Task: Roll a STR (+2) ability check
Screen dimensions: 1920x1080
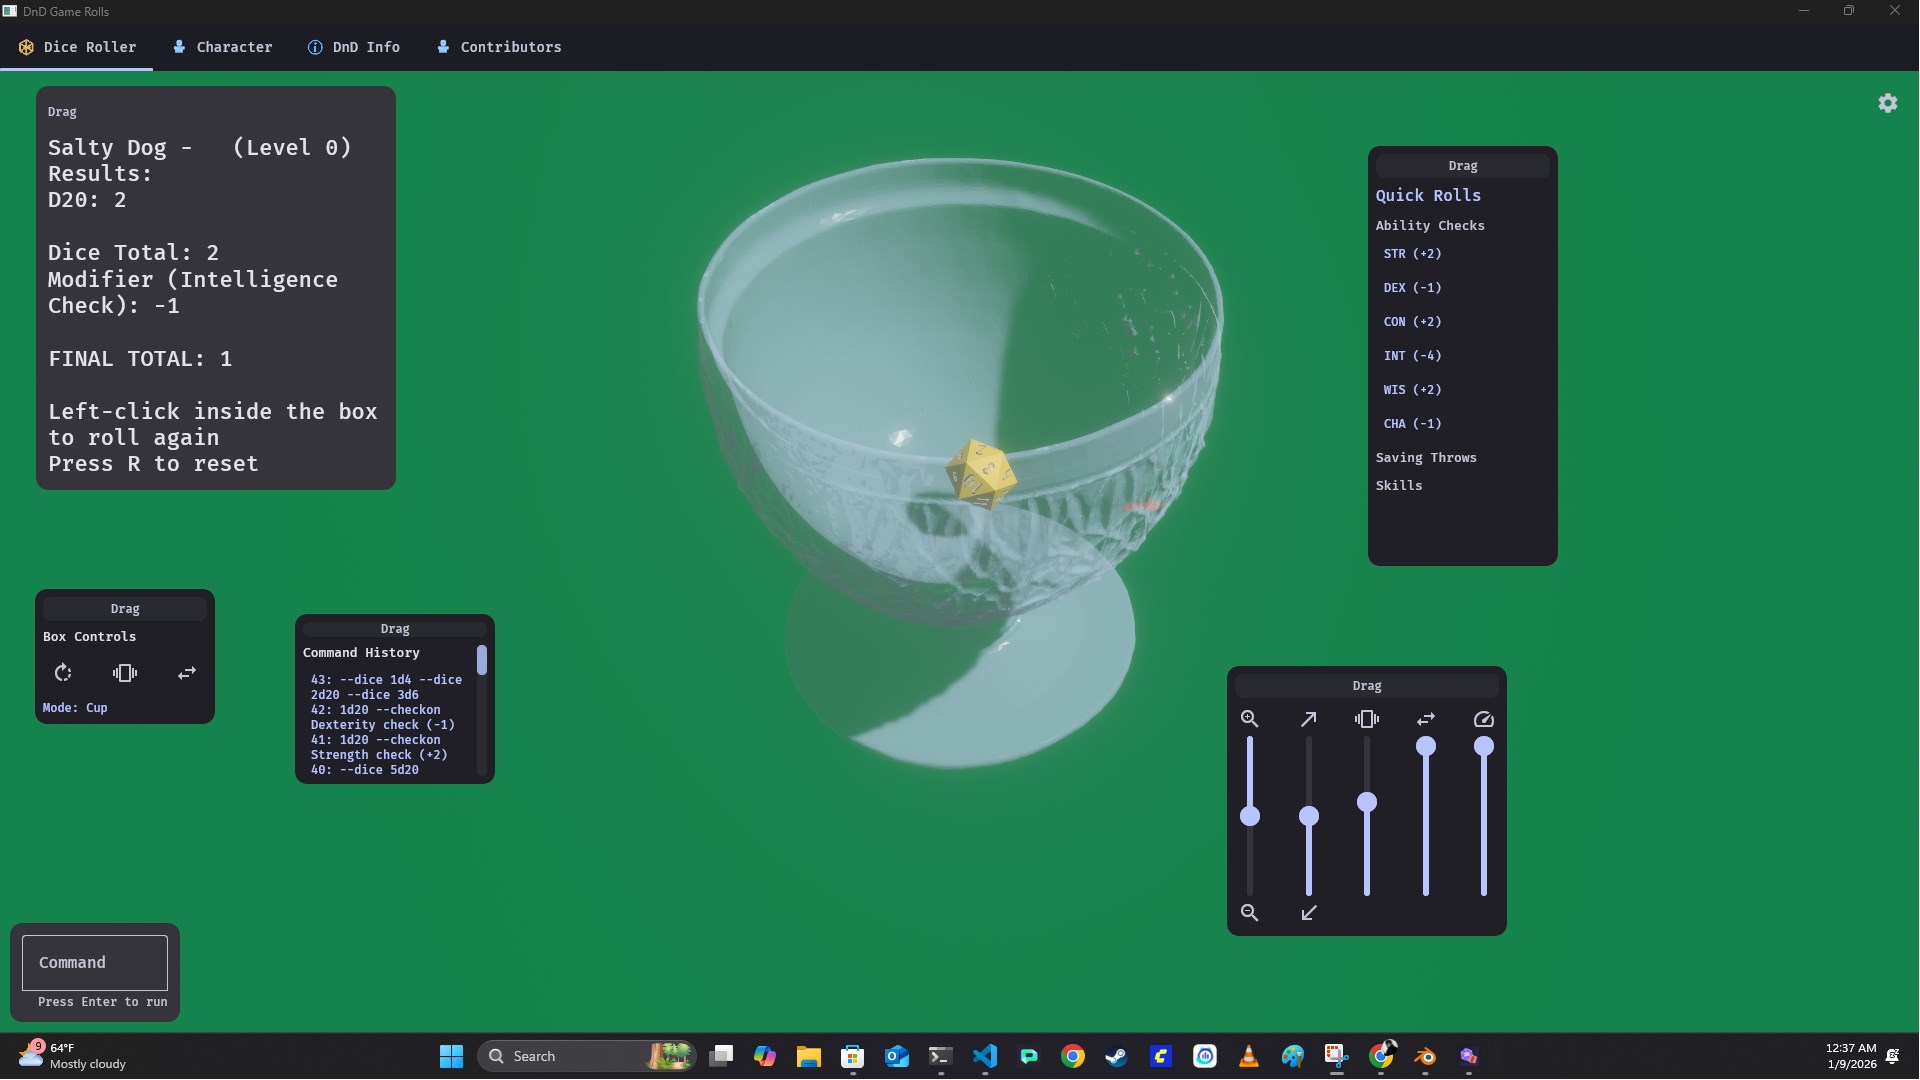Action: click(1412, 254)
